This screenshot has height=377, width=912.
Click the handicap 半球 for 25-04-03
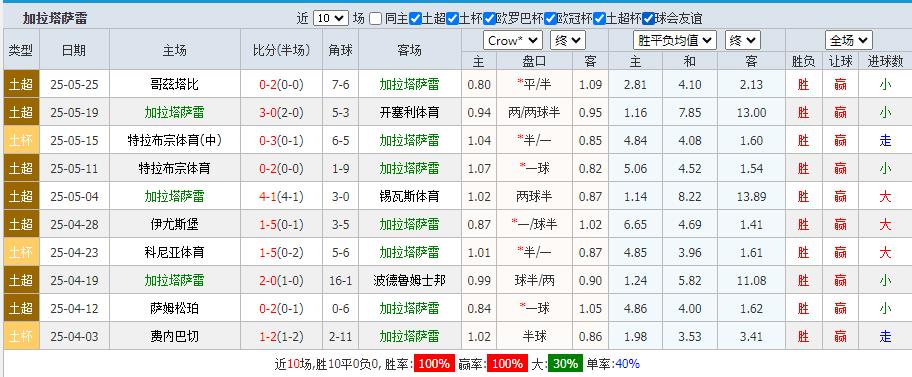point(534,336)
